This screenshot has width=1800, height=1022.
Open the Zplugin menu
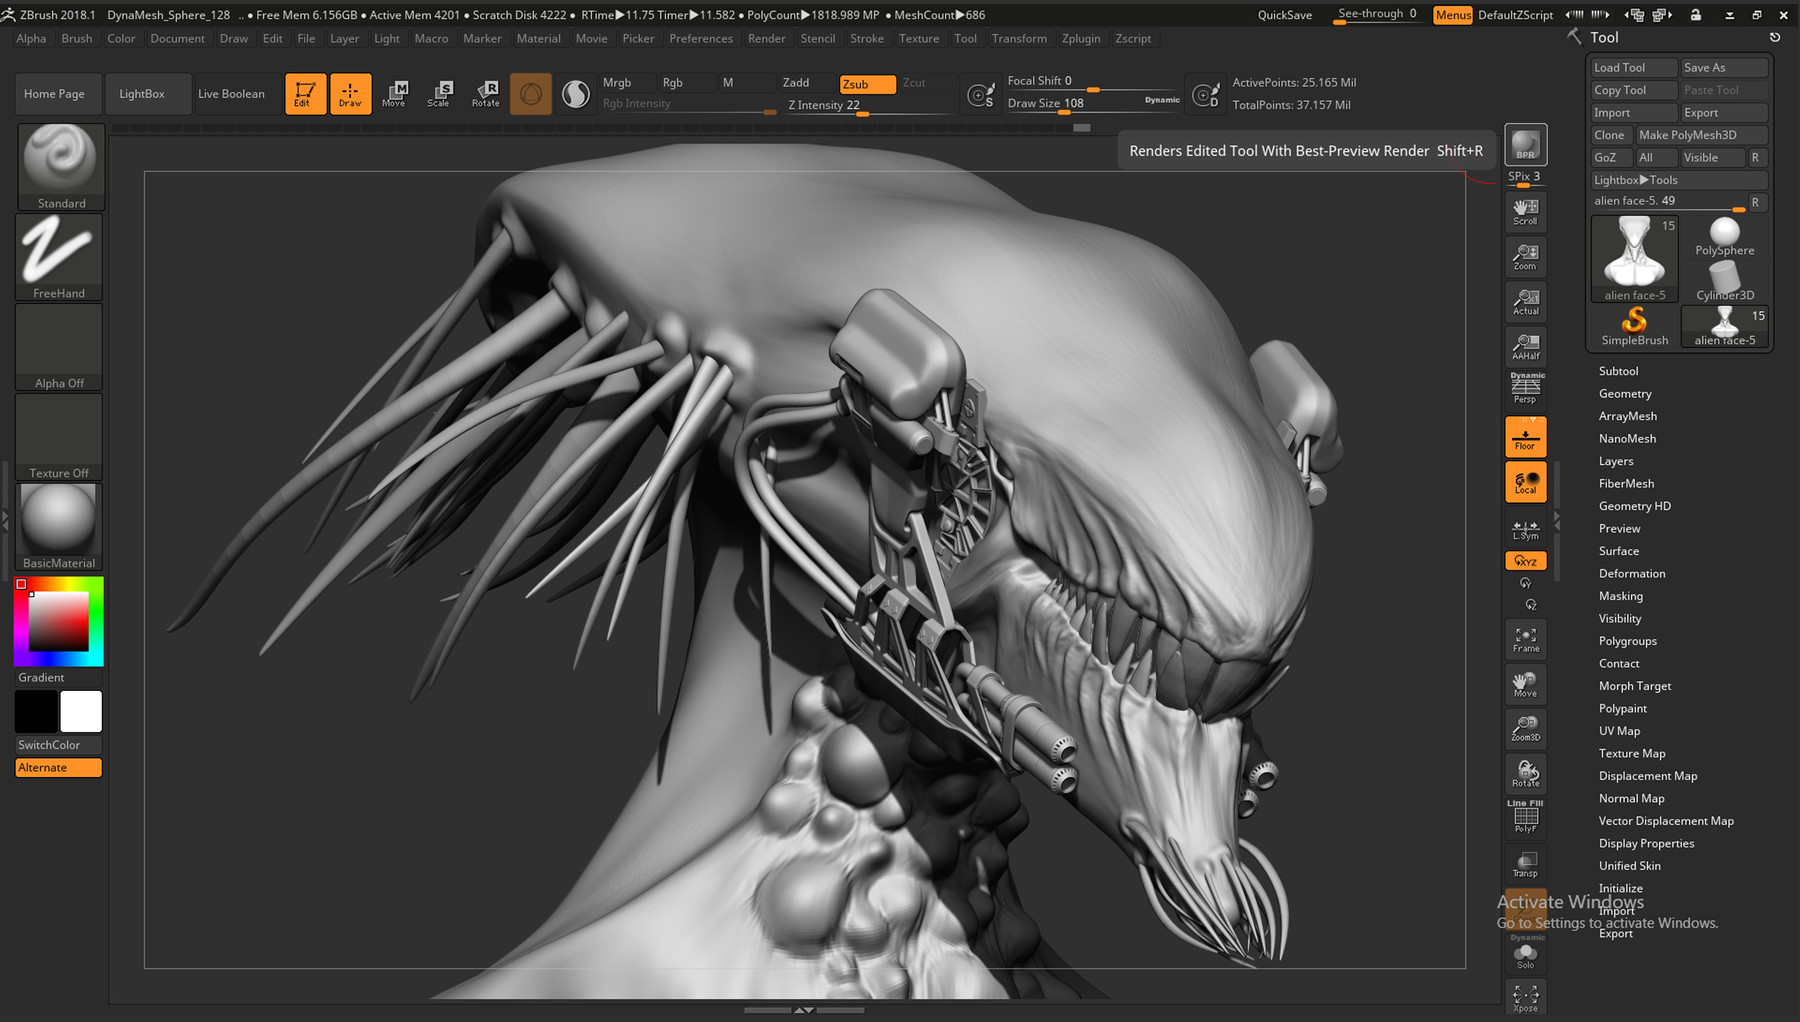click(1081, 38)
